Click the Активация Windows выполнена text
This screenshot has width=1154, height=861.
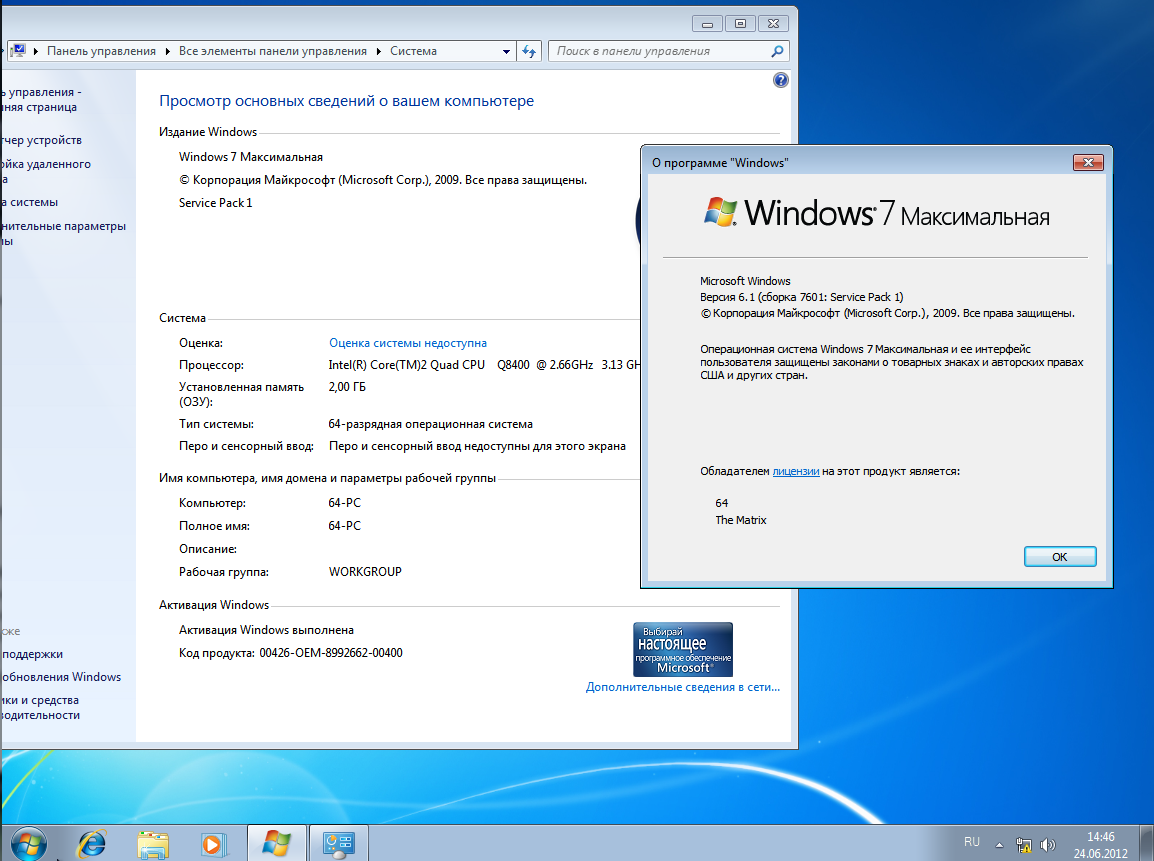tap(266, 630)
